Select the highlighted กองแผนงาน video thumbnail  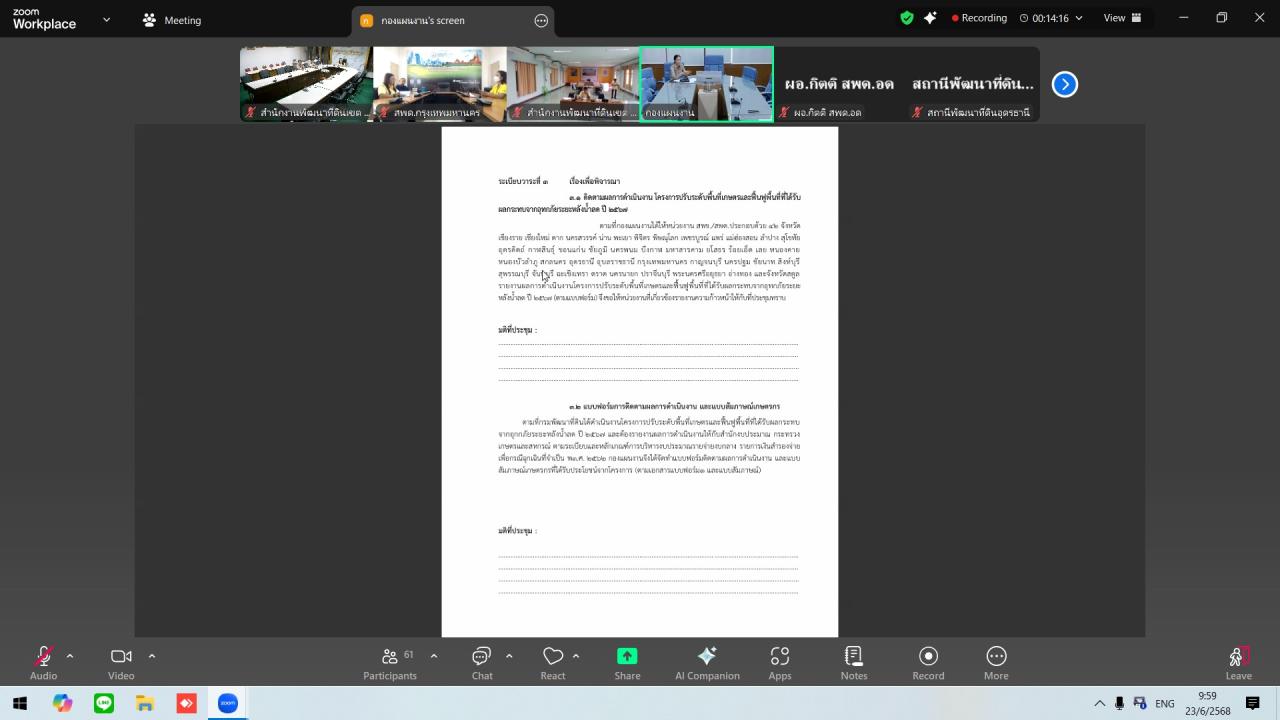[706, 84]
